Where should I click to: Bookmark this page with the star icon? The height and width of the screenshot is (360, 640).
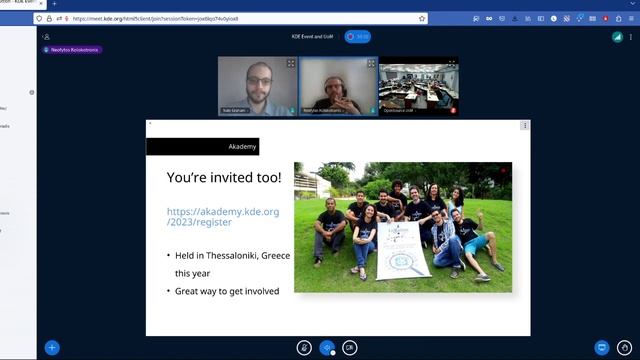[x=422, y=18]
